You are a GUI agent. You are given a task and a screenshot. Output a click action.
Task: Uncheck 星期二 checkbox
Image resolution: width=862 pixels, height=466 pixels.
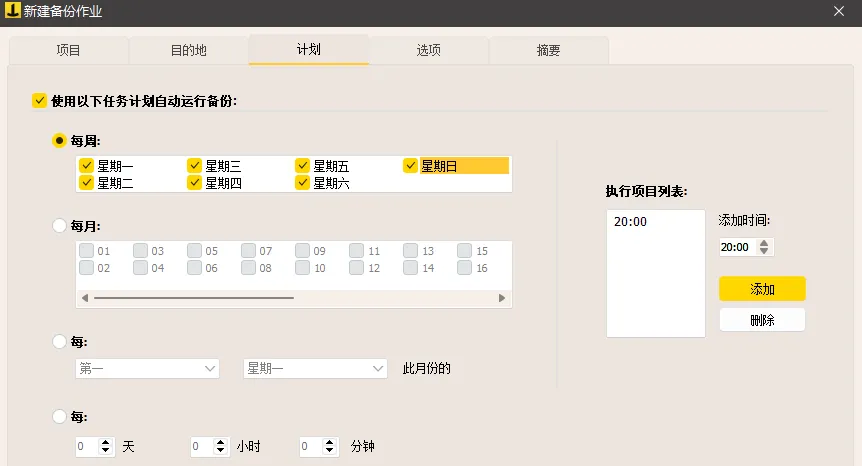[86, 182]
